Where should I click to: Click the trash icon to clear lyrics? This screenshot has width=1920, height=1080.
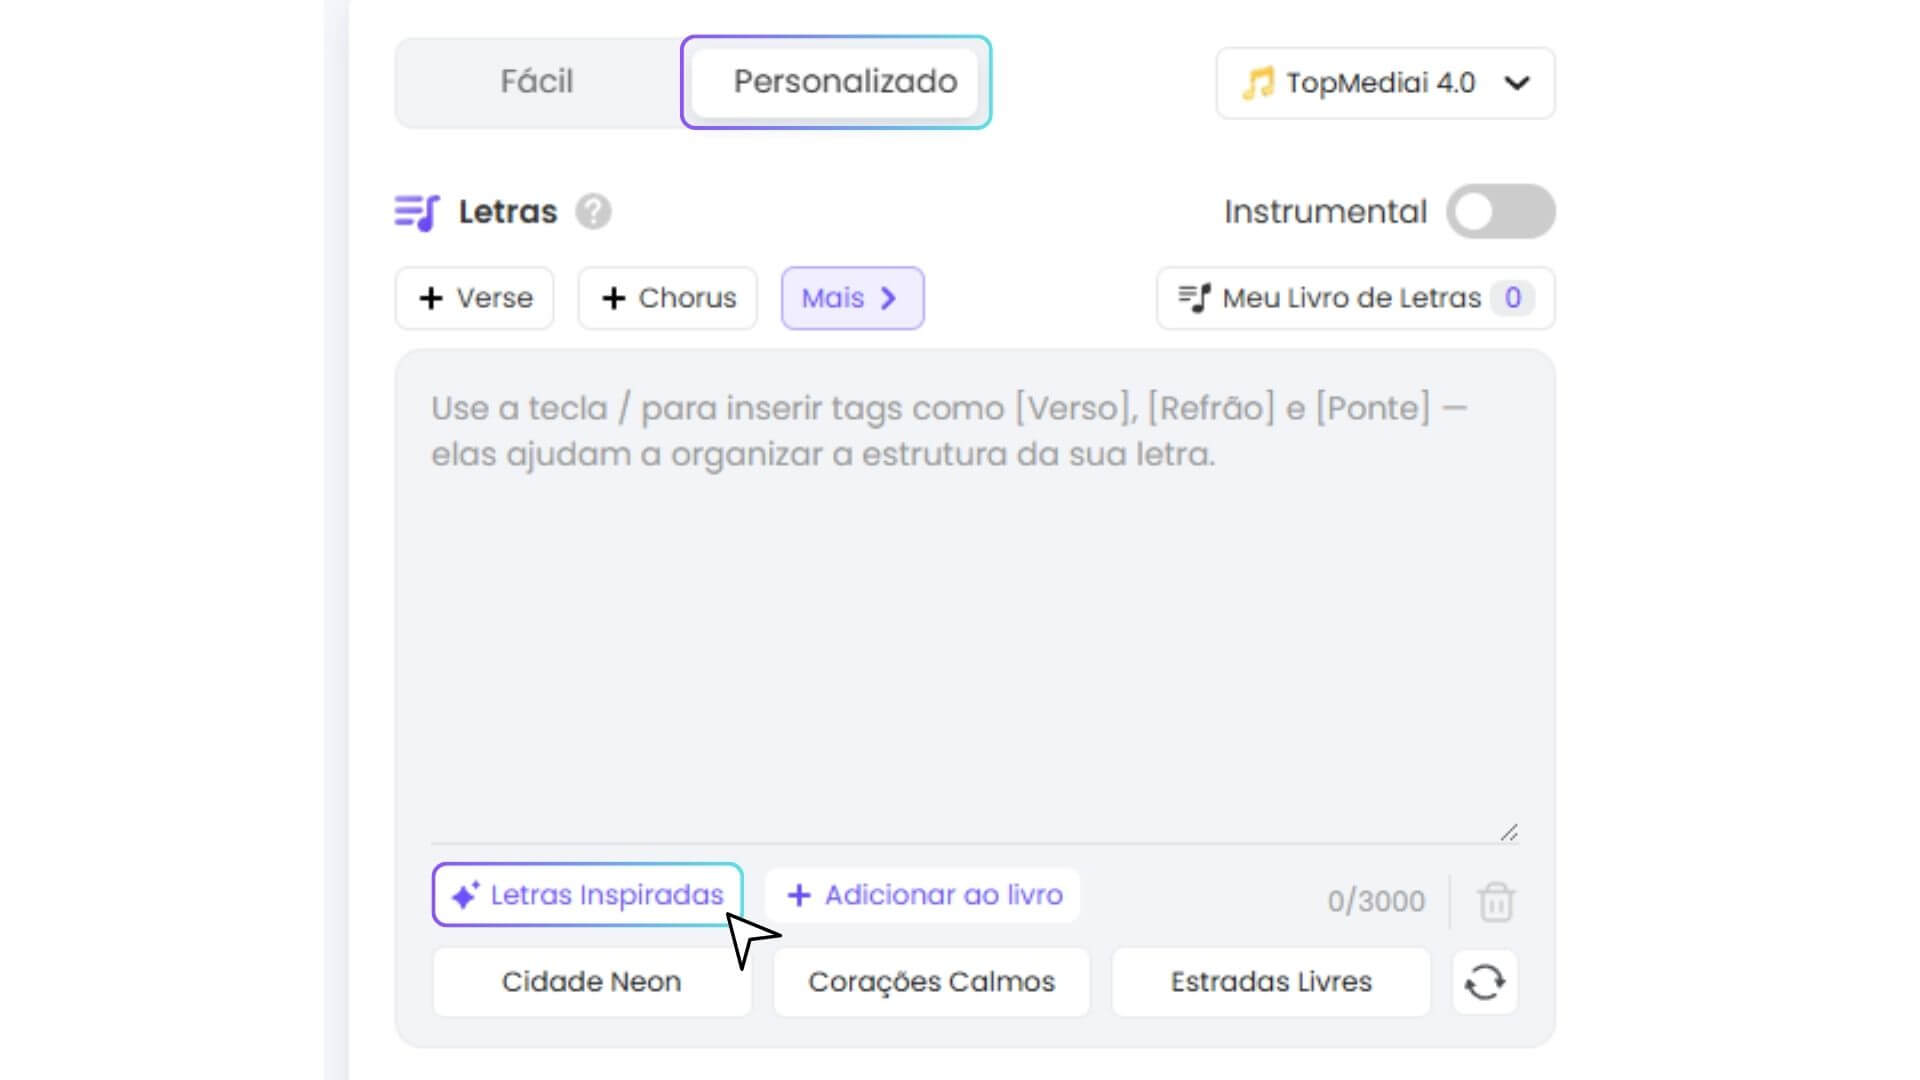(1496, 901)
